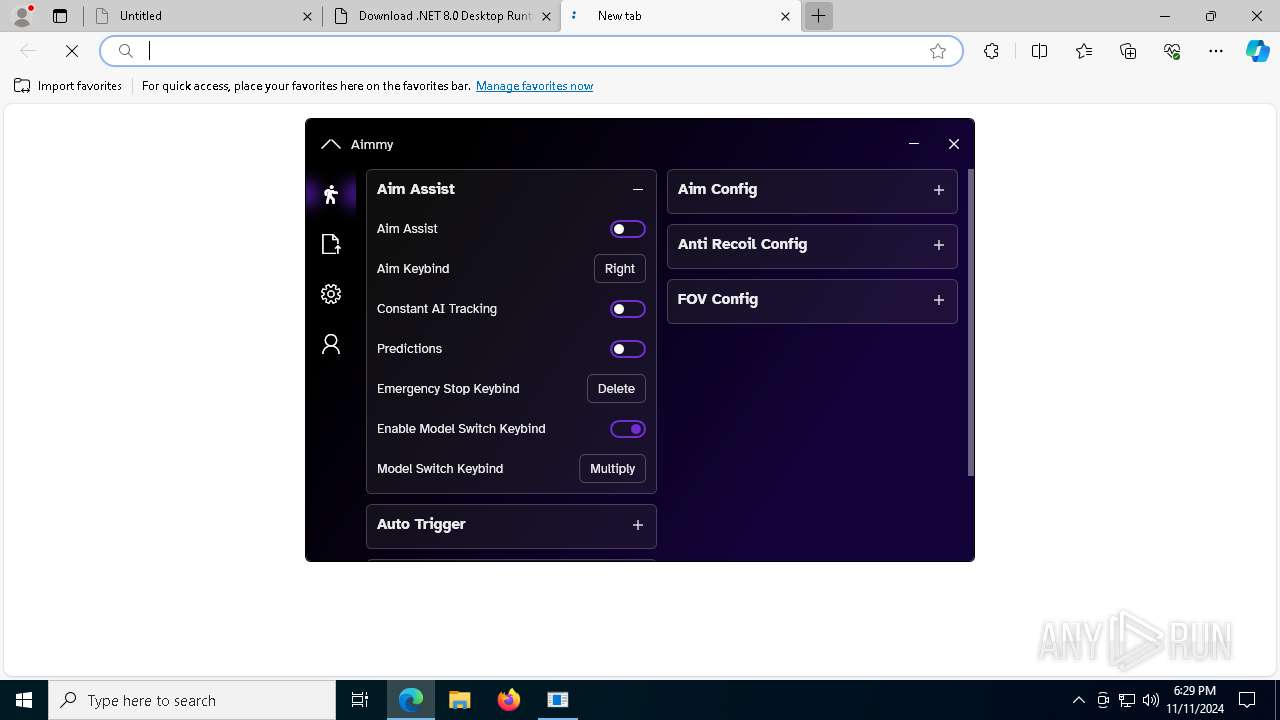Open the Favorites list icon
The image size is (1280, 720).
(1084, 51)
